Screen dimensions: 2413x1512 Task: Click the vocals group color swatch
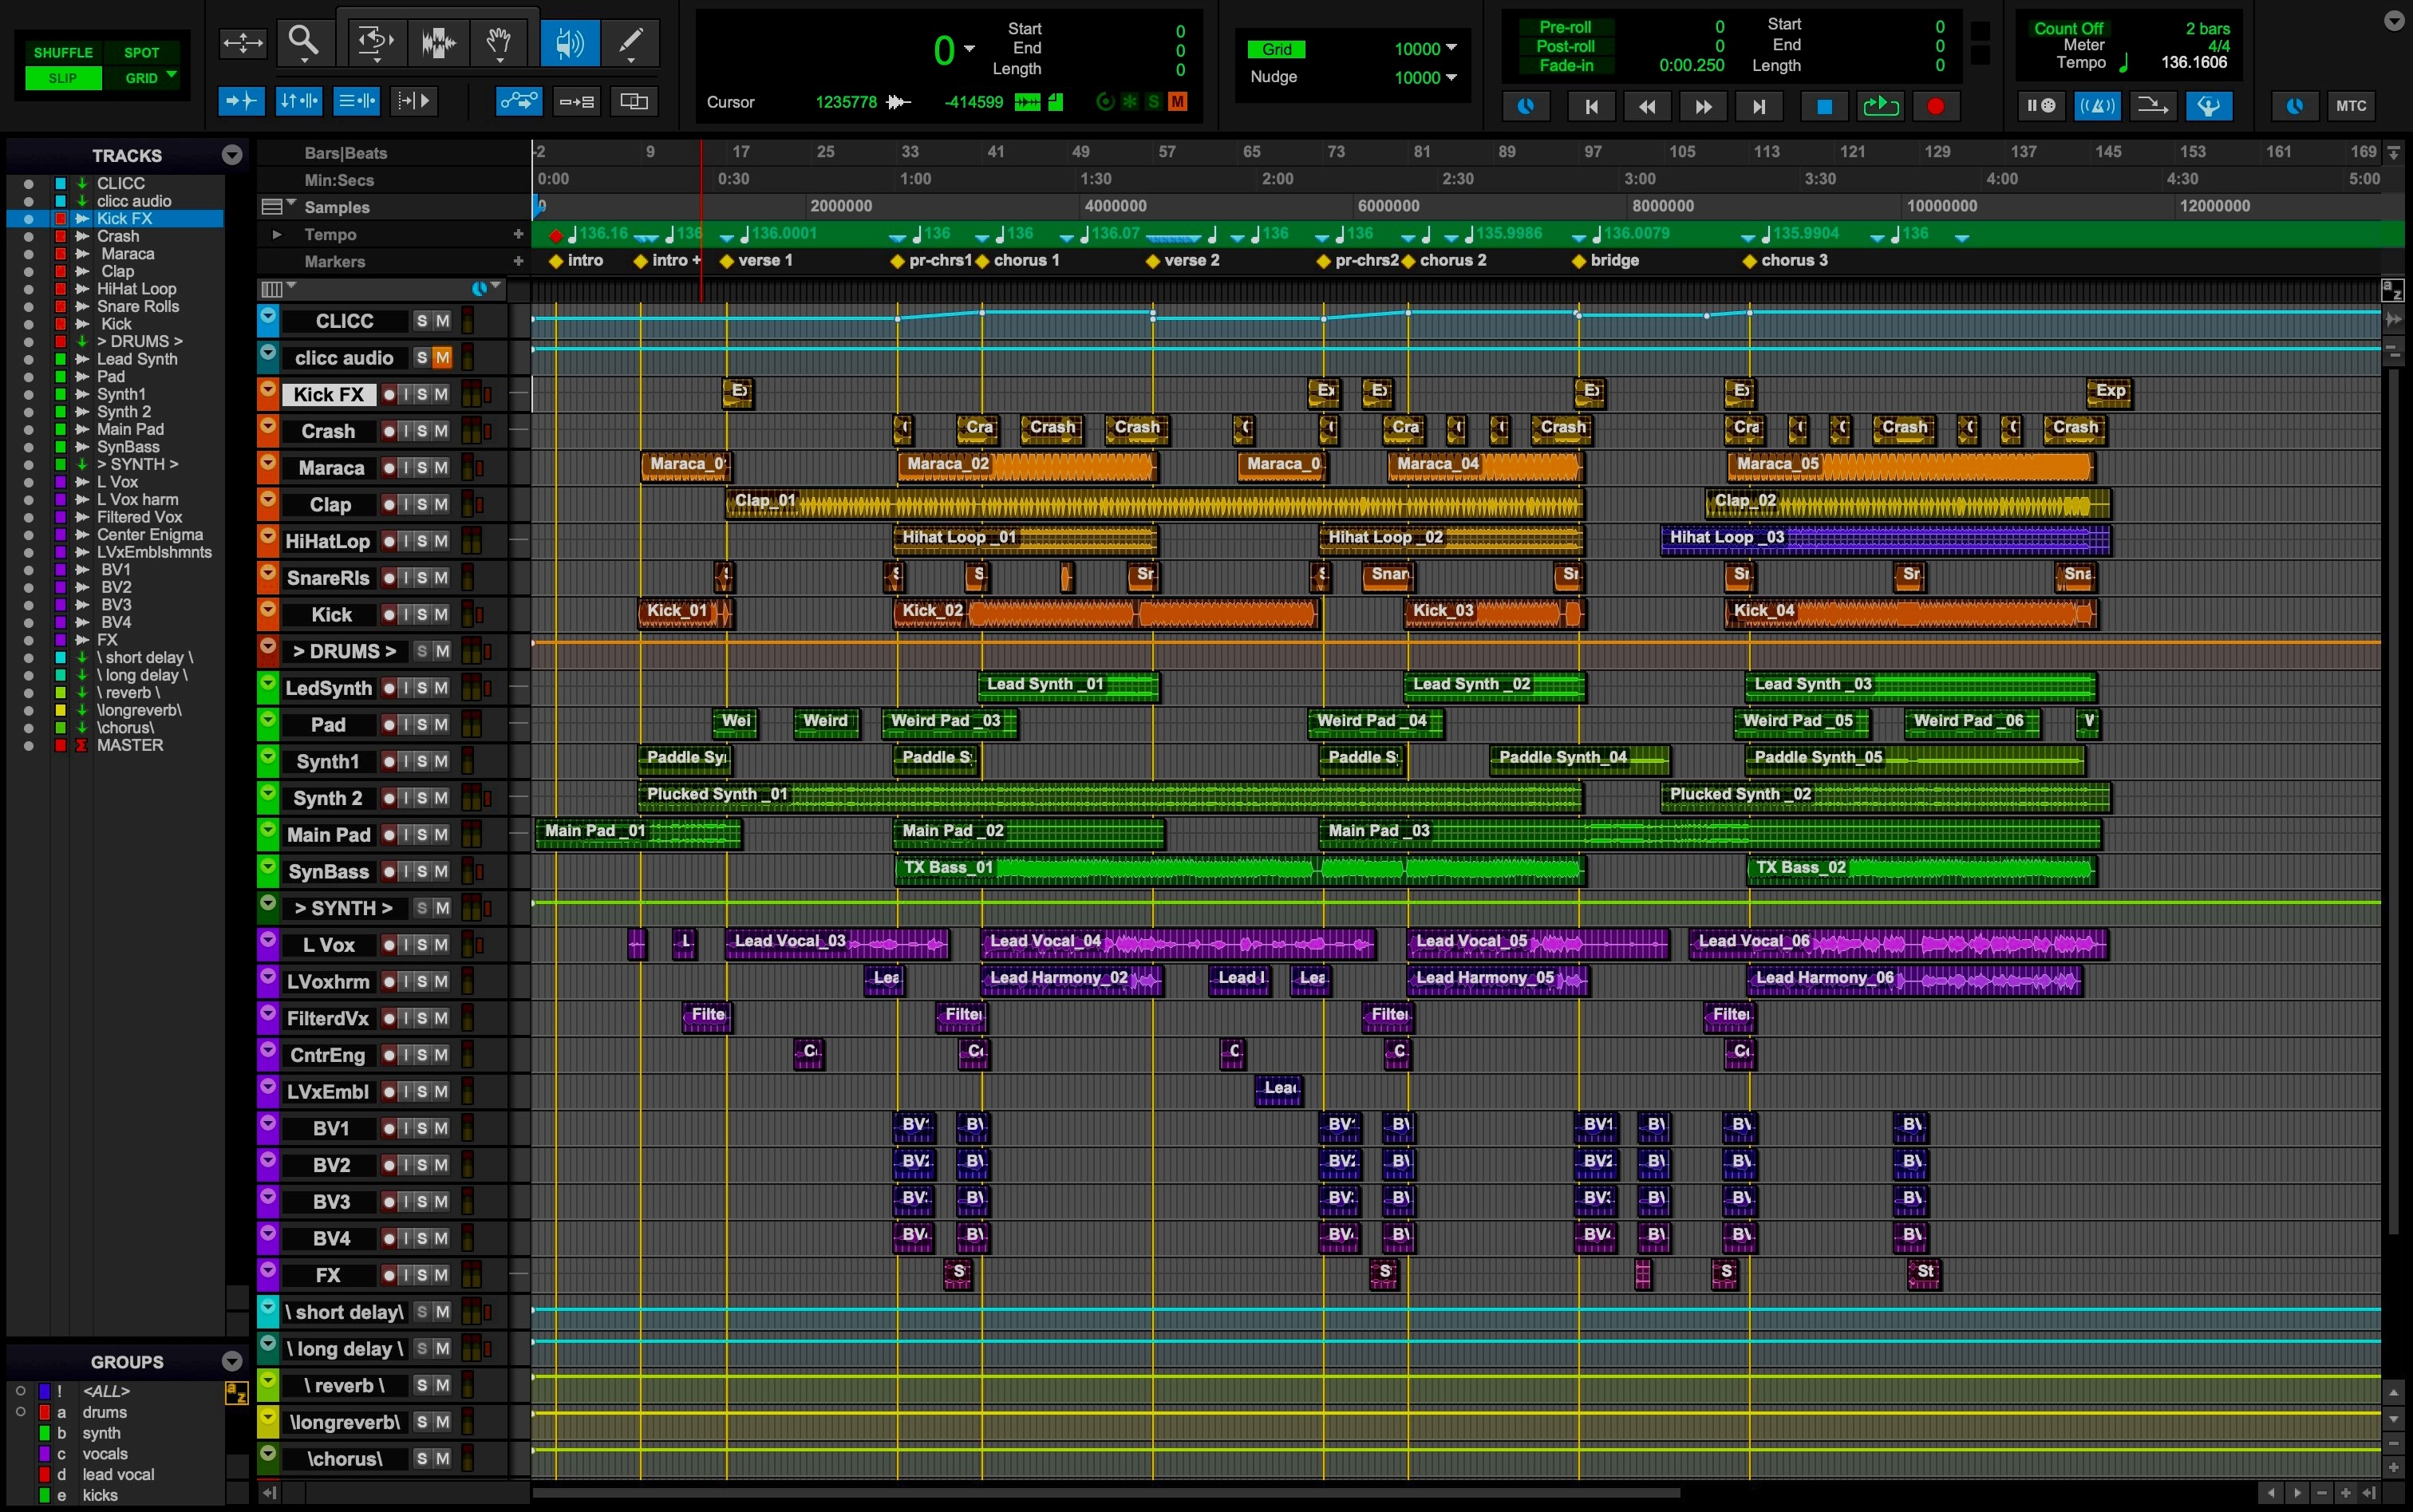pyautogui.click(x=44, y=1453)
